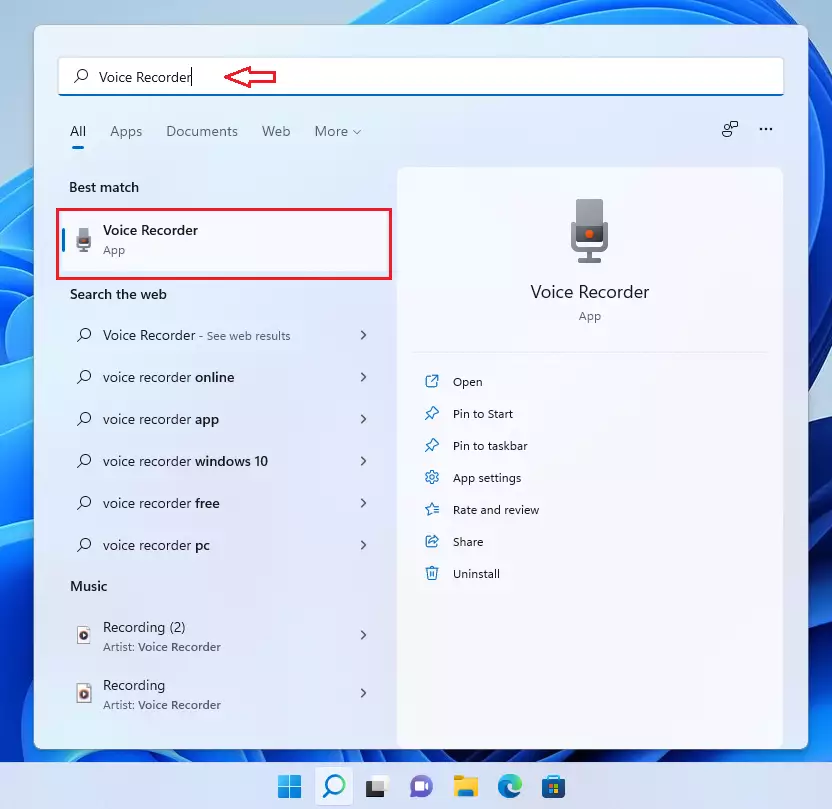The width and height of the screenshot is (832, 809).
Task: Click the Voice Recorder title in preview pane
Action: [590, 292]
